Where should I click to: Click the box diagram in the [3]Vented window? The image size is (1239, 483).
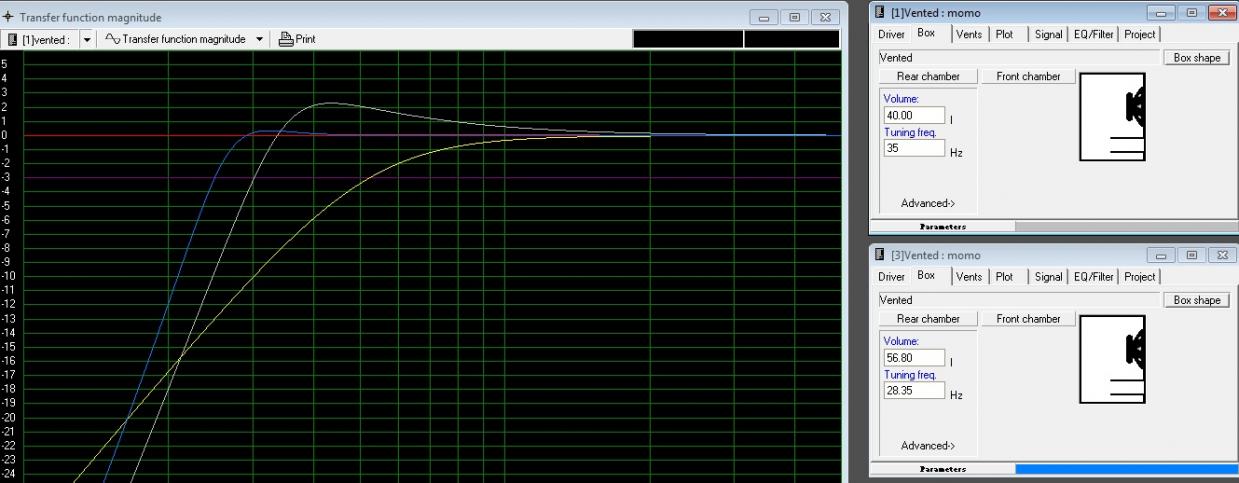coord(1112,360)
